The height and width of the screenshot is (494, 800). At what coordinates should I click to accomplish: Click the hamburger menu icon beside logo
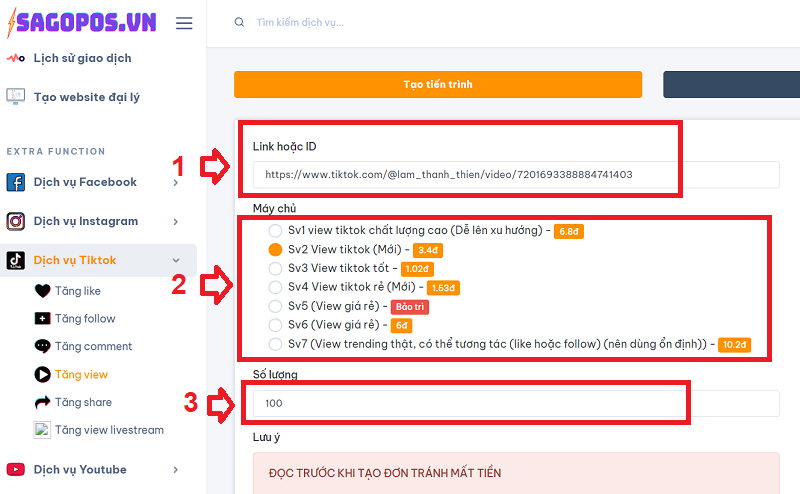point(184,23)
